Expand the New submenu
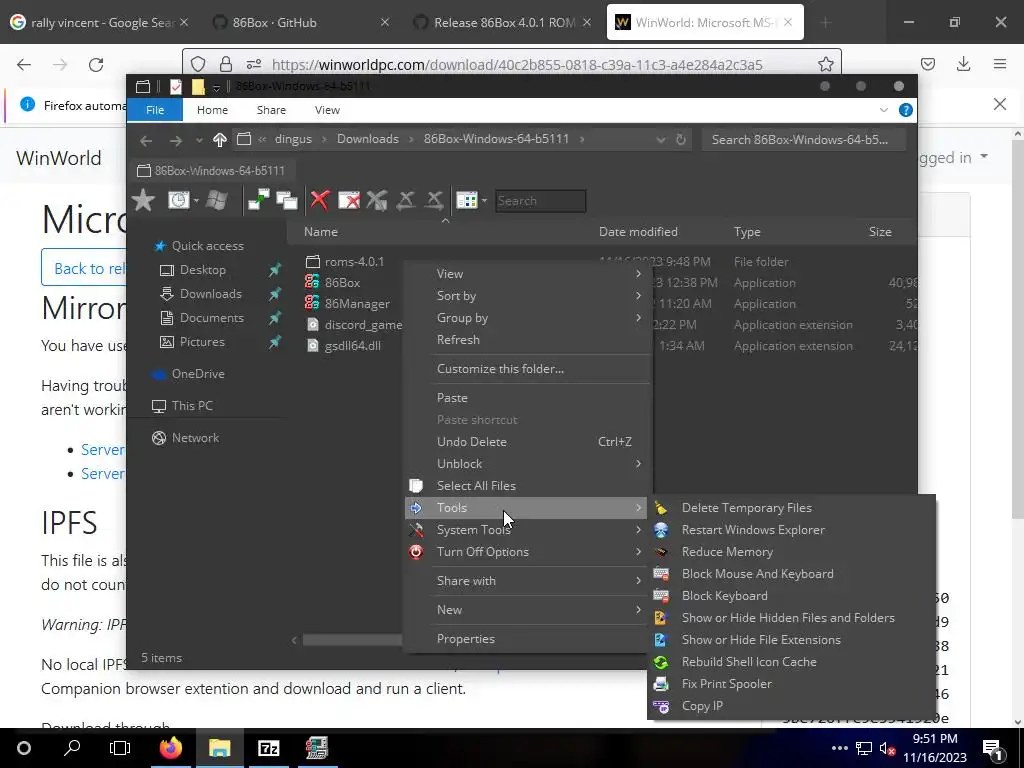 526,609
